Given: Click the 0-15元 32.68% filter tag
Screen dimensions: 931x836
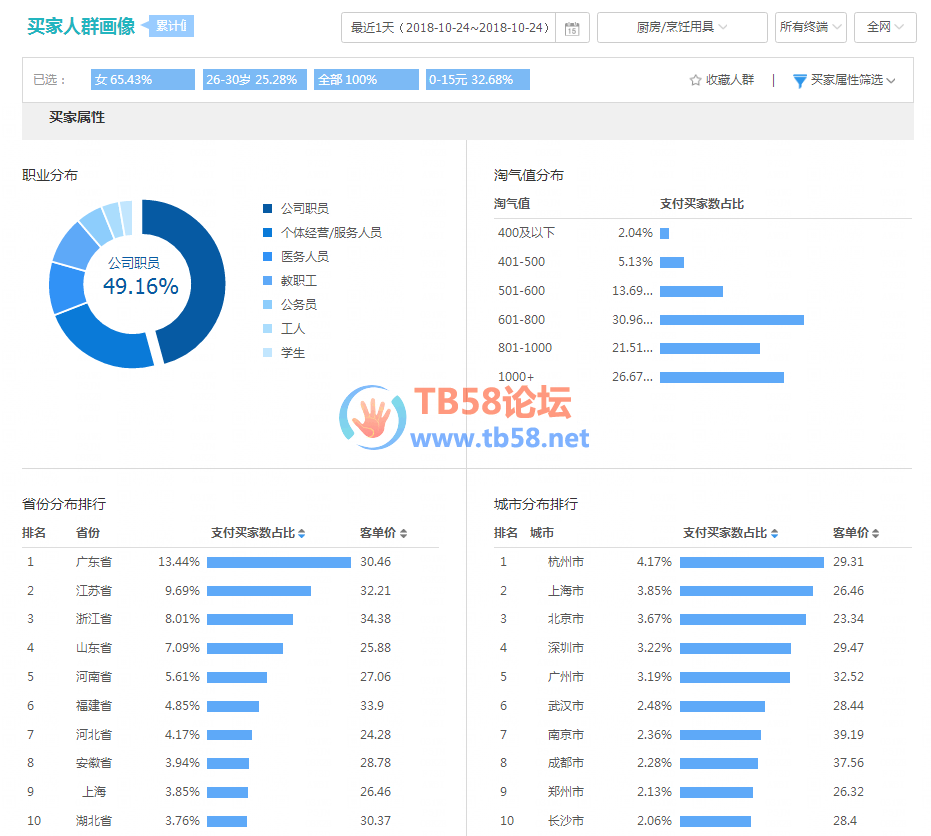Looking at the screenshot, I should [477, 80].
